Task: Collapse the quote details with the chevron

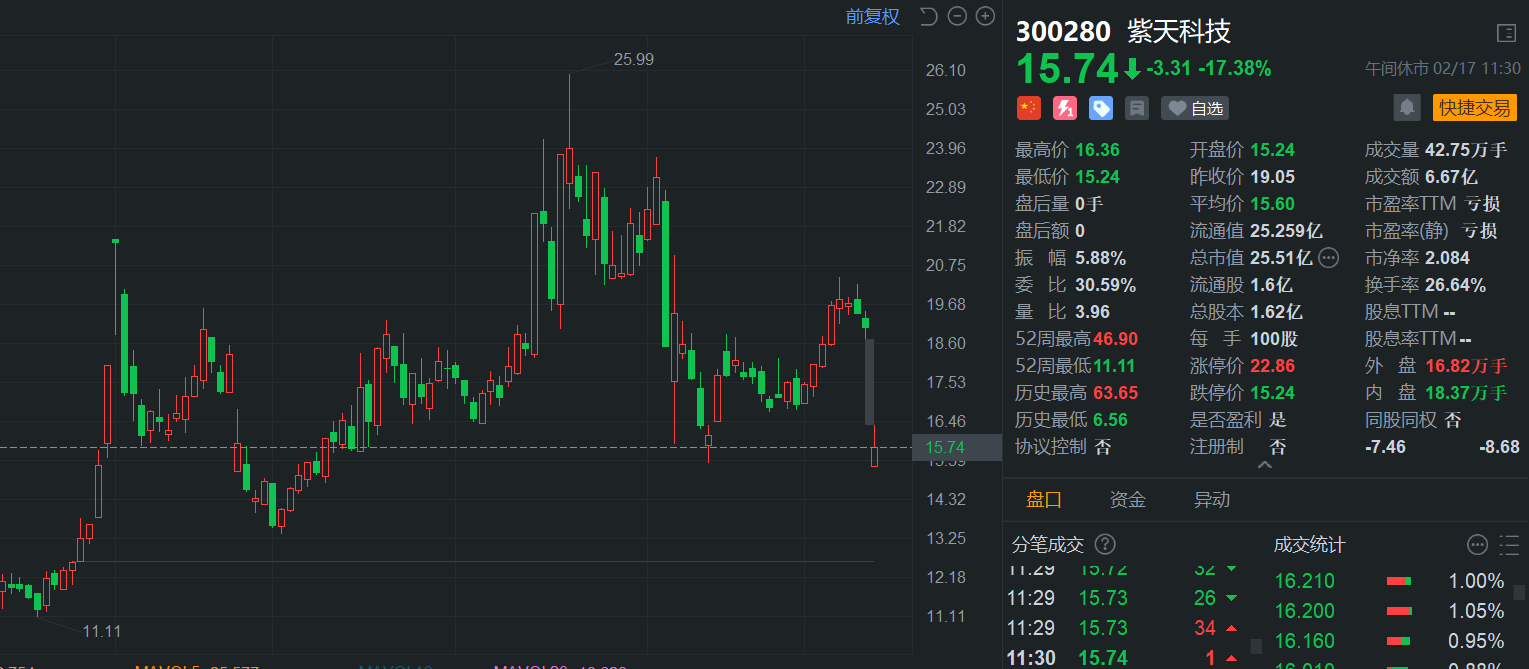Action: point(1264,466)
